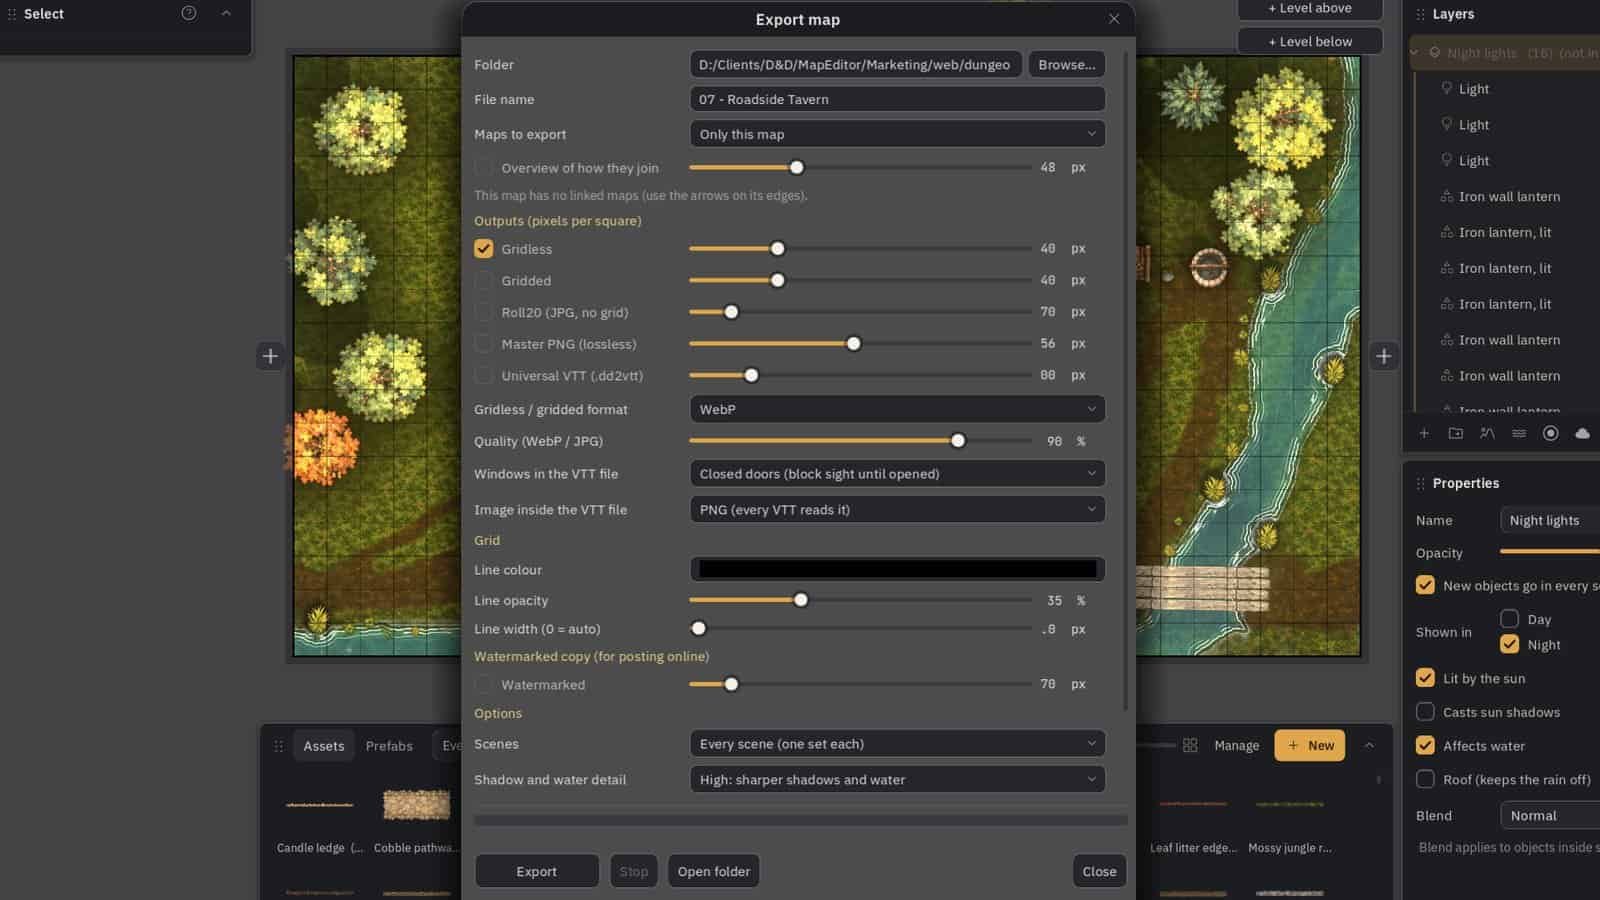Open Shadow and water detail dropdown
Viewport: 1600px width, 900px height.
[897, 780]
